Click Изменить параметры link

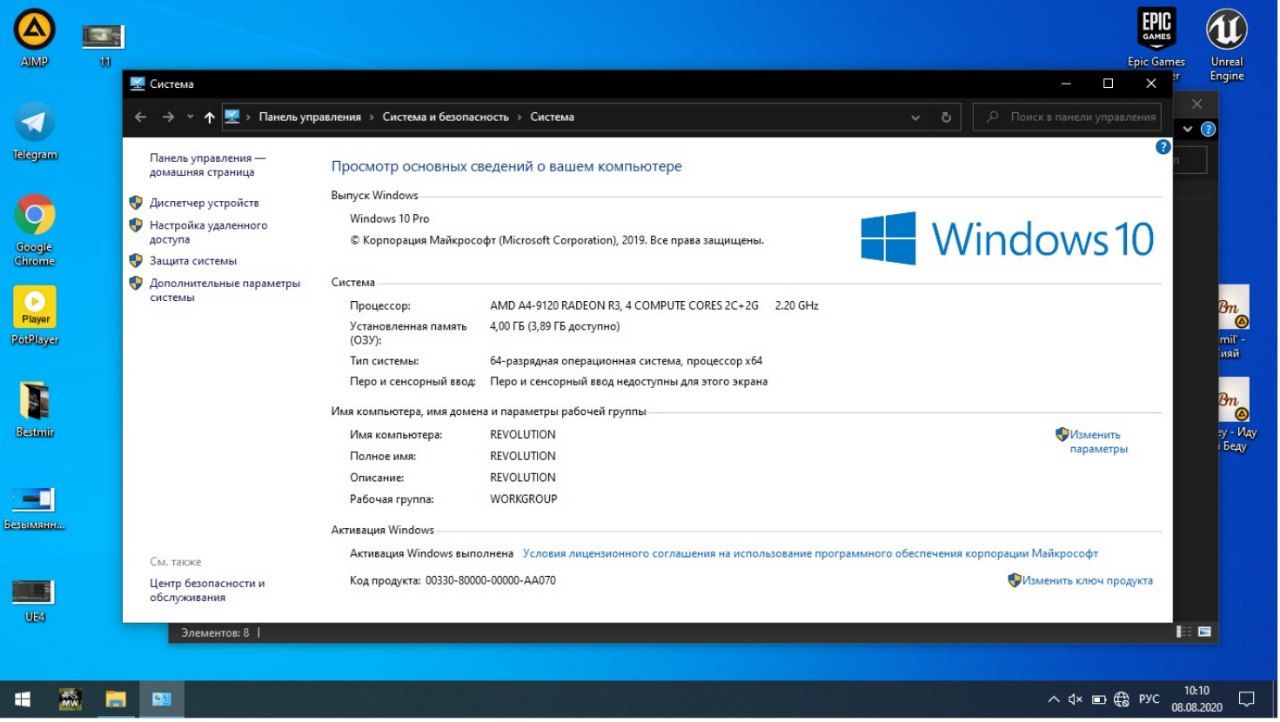pyautogui.click(x=1098, y=442)
